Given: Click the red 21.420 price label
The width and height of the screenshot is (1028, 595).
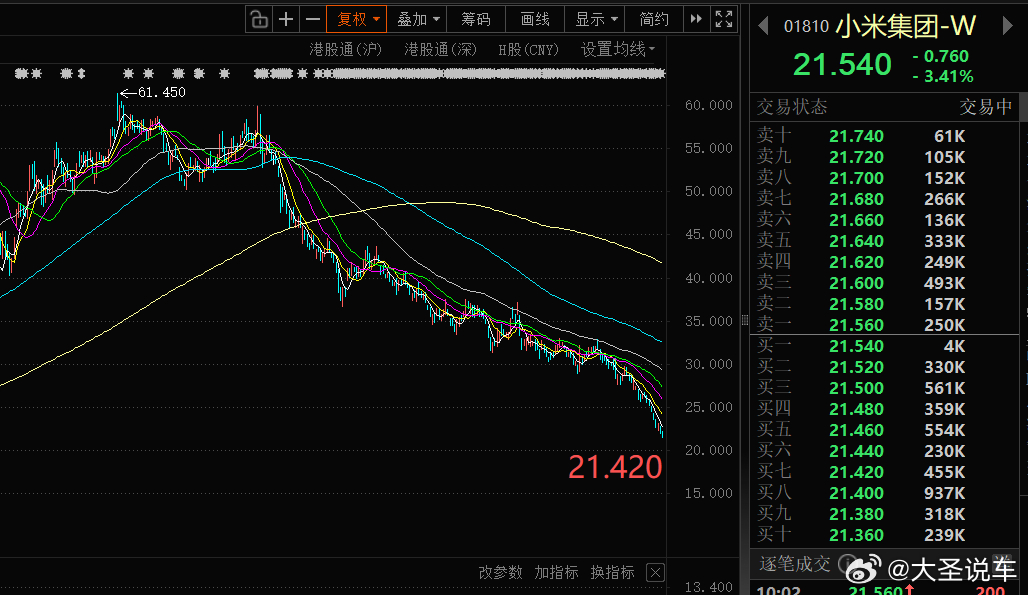Looking at the screenshot, I should point(615,467).
